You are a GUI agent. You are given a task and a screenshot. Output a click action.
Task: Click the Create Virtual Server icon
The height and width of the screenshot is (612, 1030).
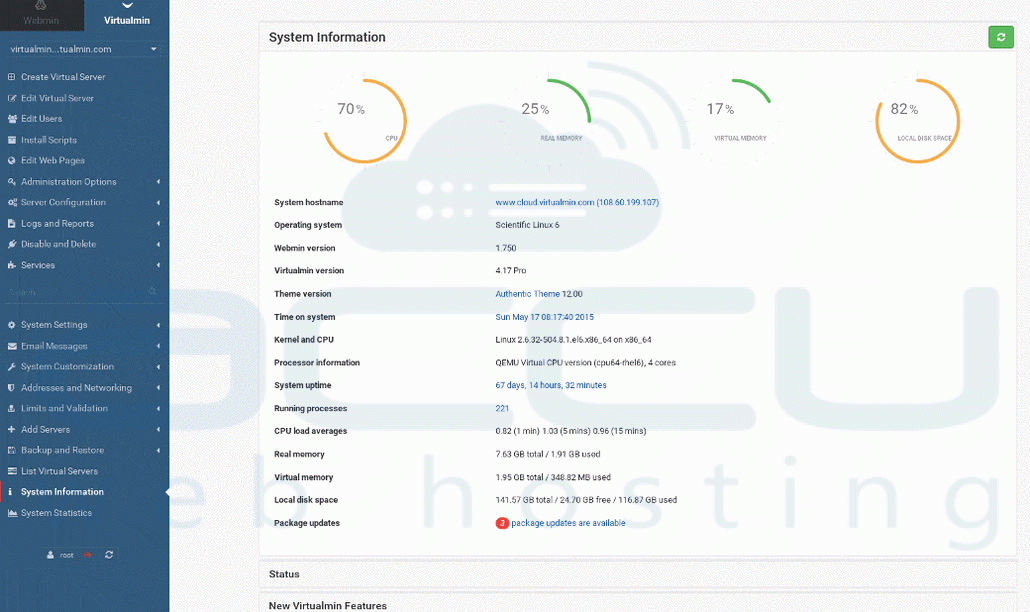point(11,77)
